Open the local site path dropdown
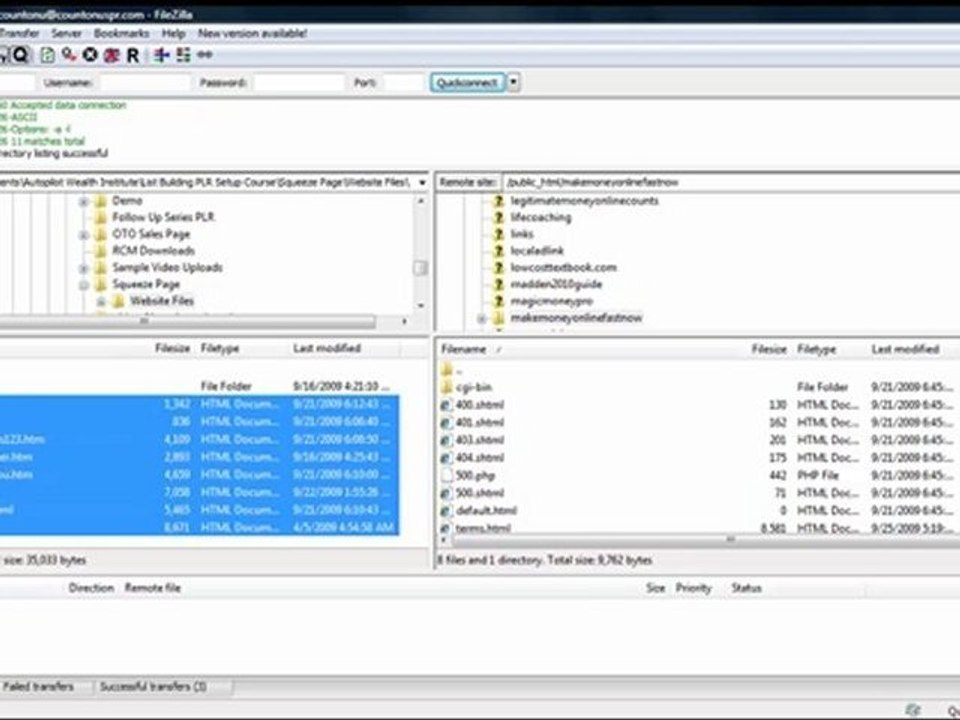The height and width of the screenshot is (720, 960). 422,182
